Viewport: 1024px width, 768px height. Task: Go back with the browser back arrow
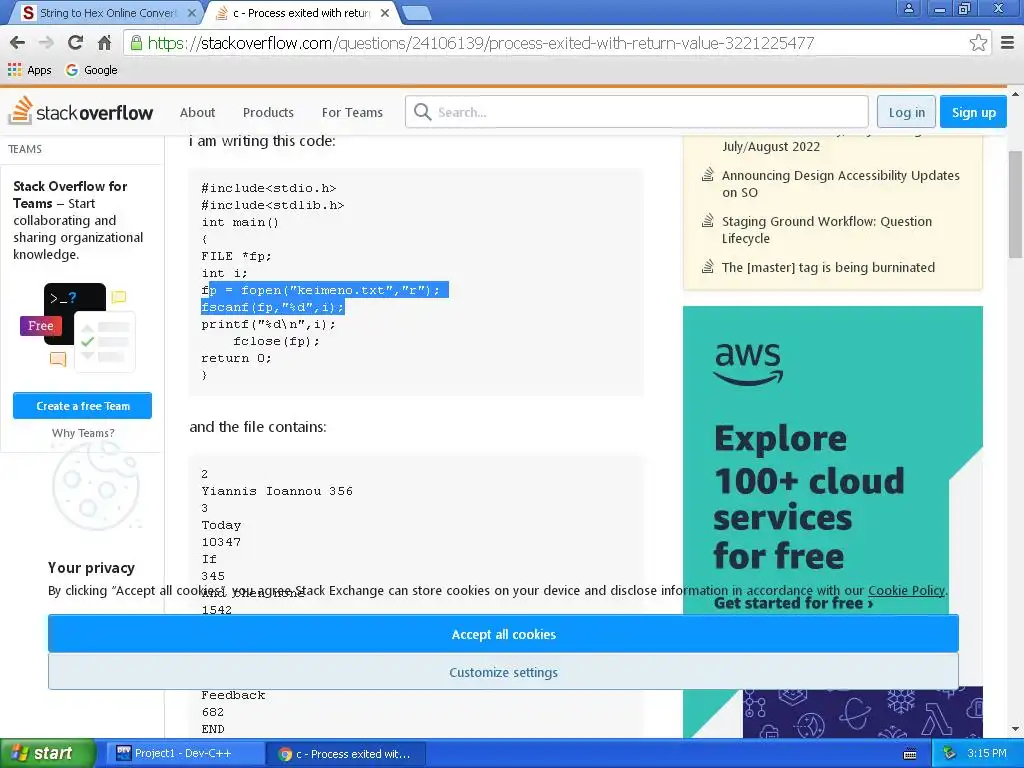coord(18,43)
